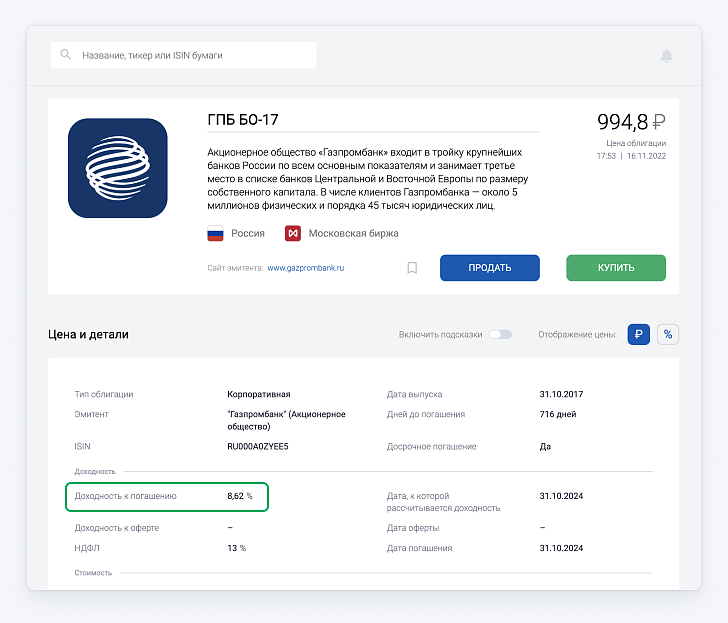
Task: Focus the name, ticker or ISIN search field
Action: click(x=183, y=55)
